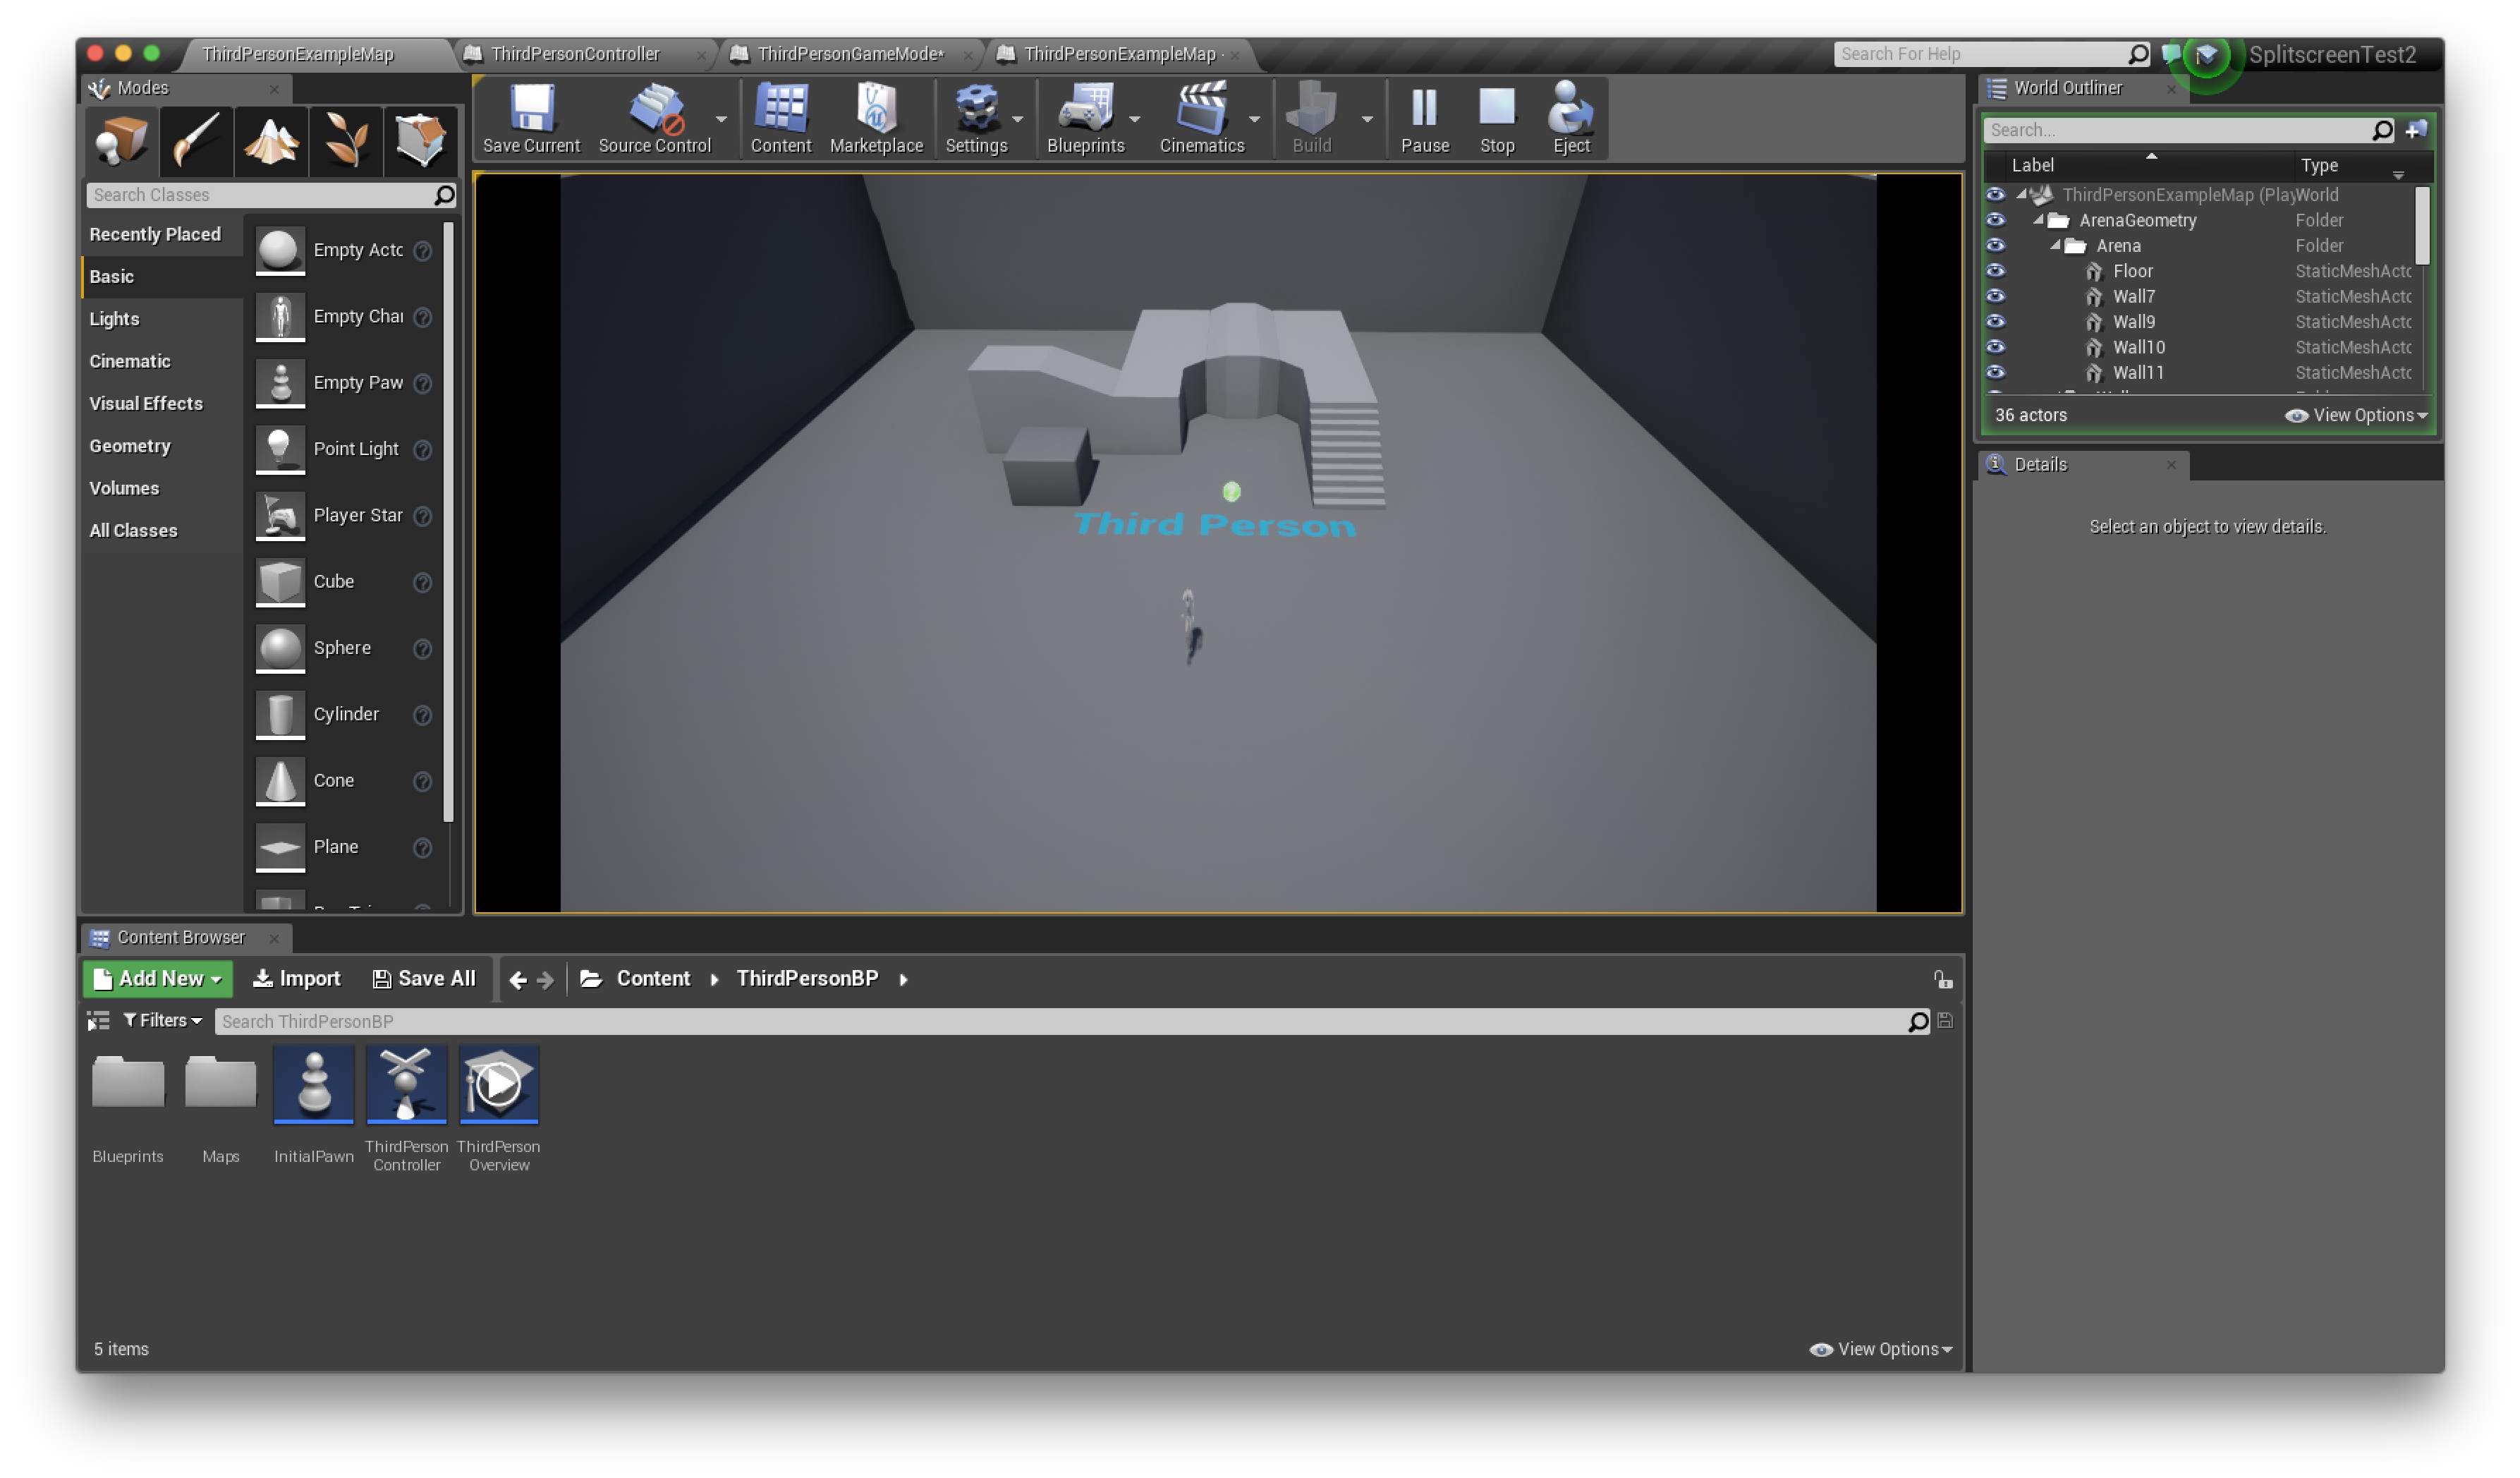Click the Settings toolbar icon
The image size is (2520, 1478).
pyautogui.click(x=976, y=118)
